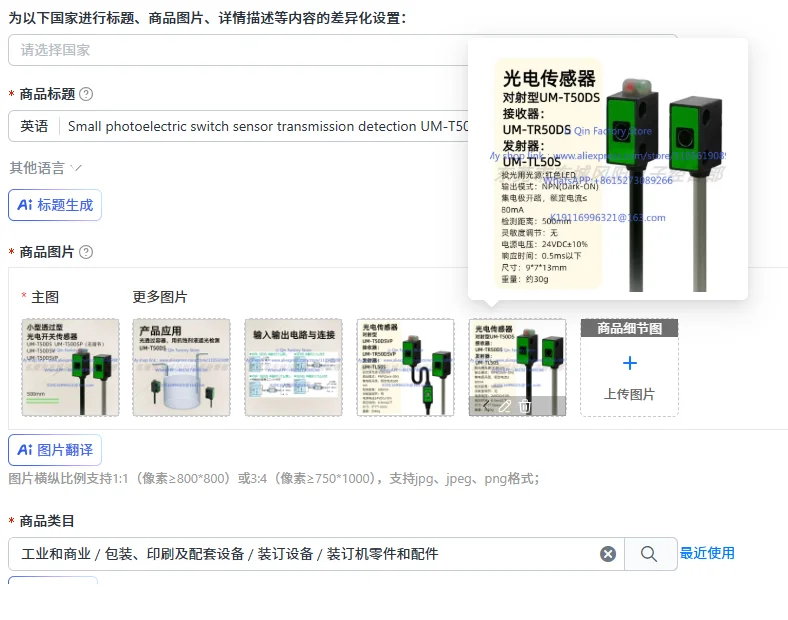
Task: Search categories with magnifier icon
Action: click(649, 554)
